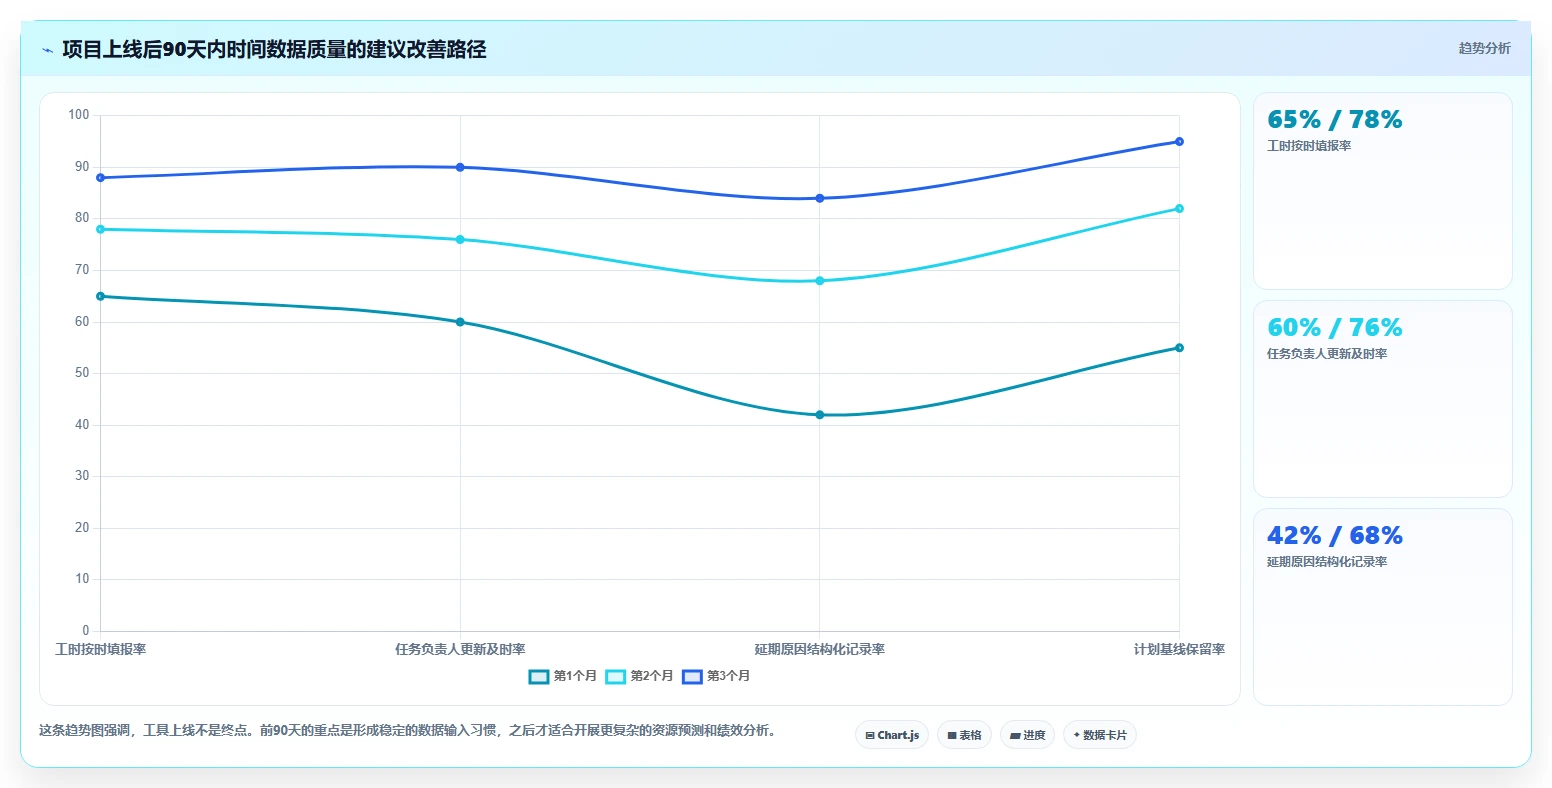Select the 第1个月 data point at 计划基线保留率
This screenshot has height=788, width=1552.
[x=1179, y=348]
